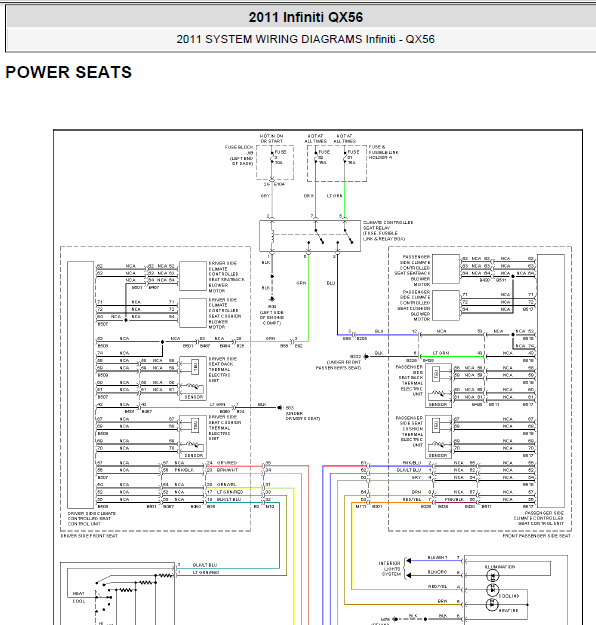Click the "ILLUMINATION" label in switch box
This screenshot has height=625, width=596.
coord(500,567)
